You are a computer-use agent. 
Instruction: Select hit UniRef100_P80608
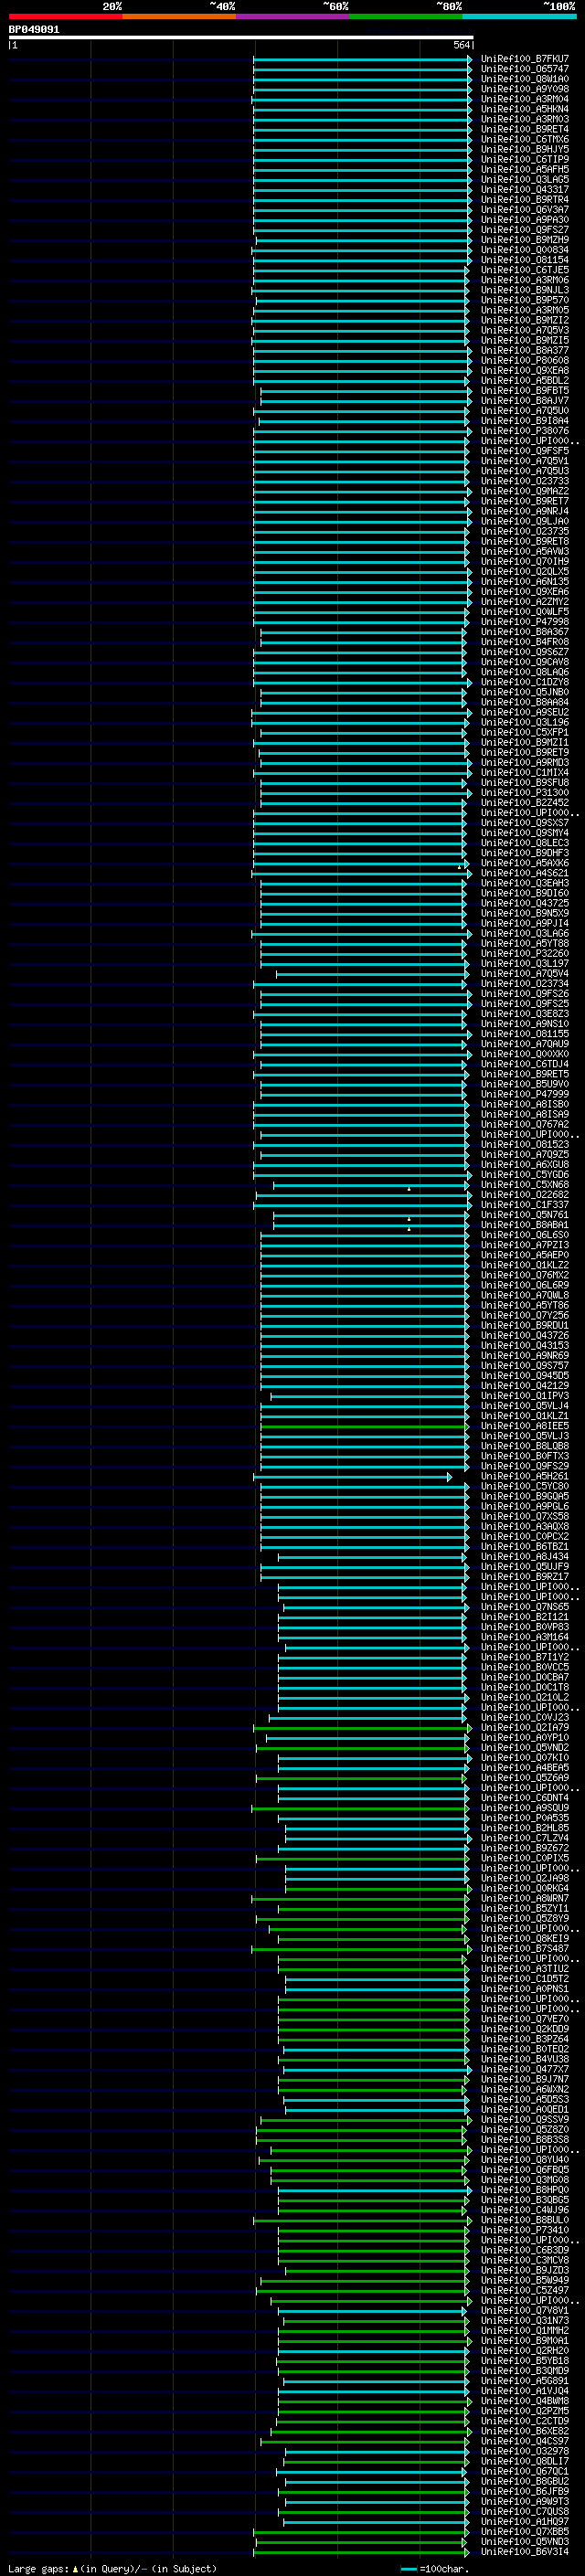524,361
